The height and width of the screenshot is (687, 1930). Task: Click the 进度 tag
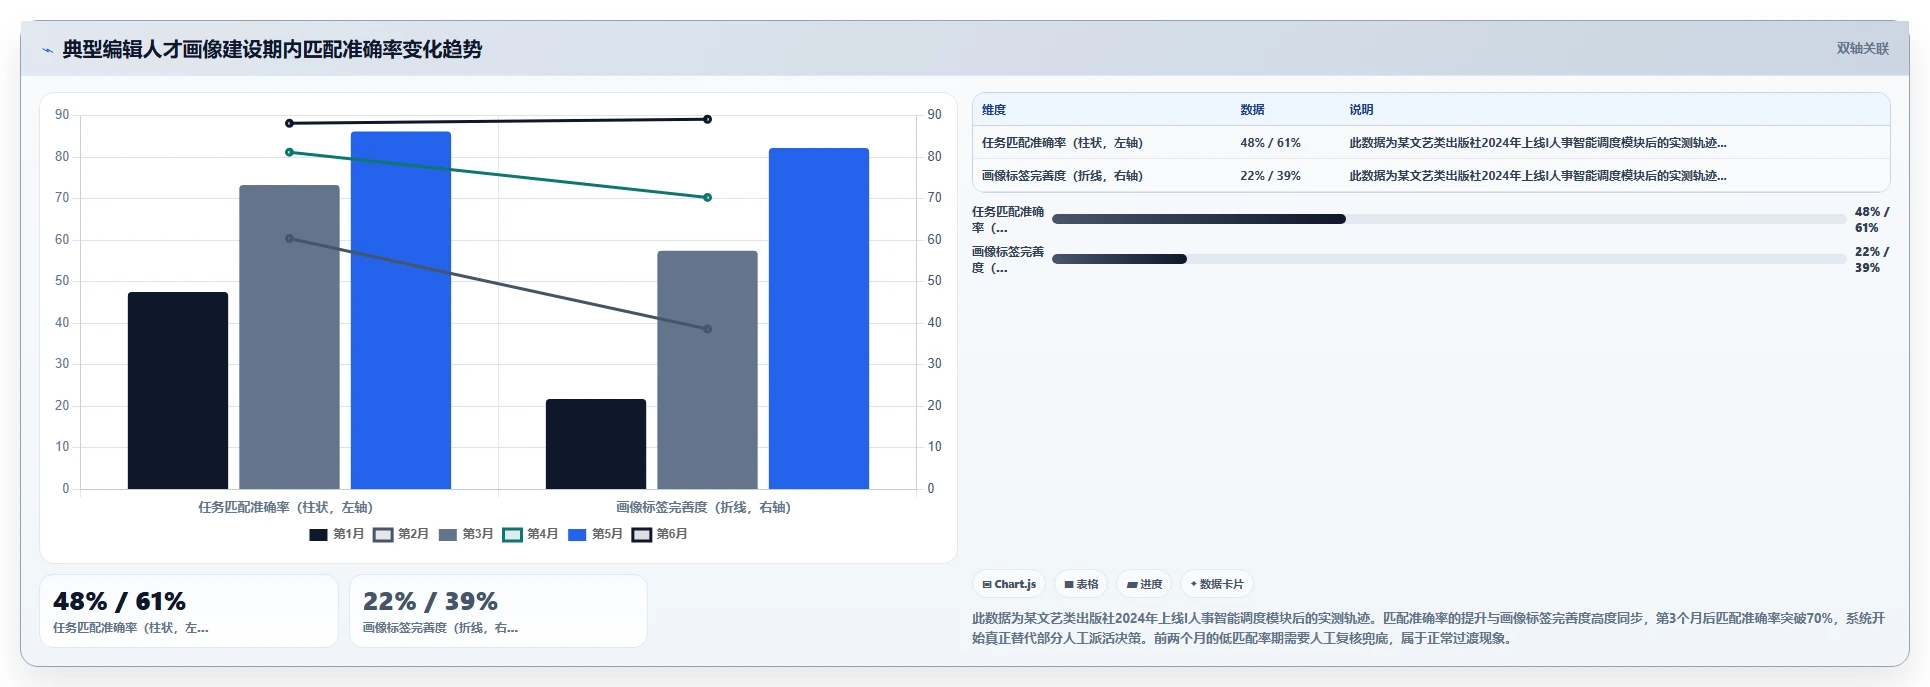pyautogui.click(x=1144, y=584)
